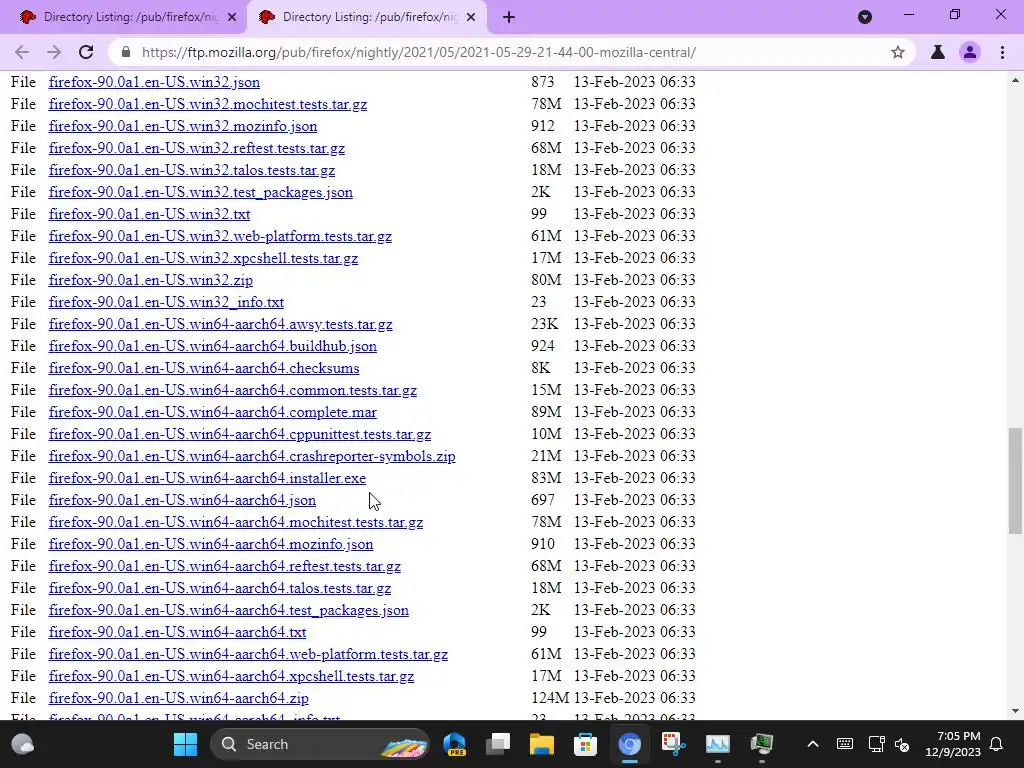Download win64-aarch64.crashreporter-symbols.zip
The width and height of the screenshot is (1024, 768).
click(252, 456)
